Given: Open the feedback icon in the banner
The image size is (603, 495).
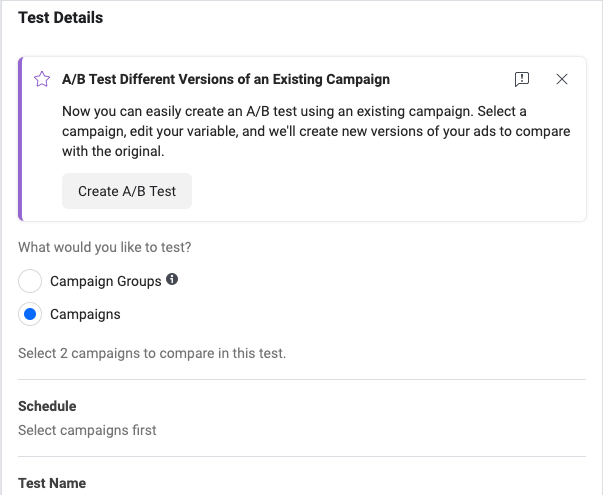Looking at the screenshot, I should point(522,79).
